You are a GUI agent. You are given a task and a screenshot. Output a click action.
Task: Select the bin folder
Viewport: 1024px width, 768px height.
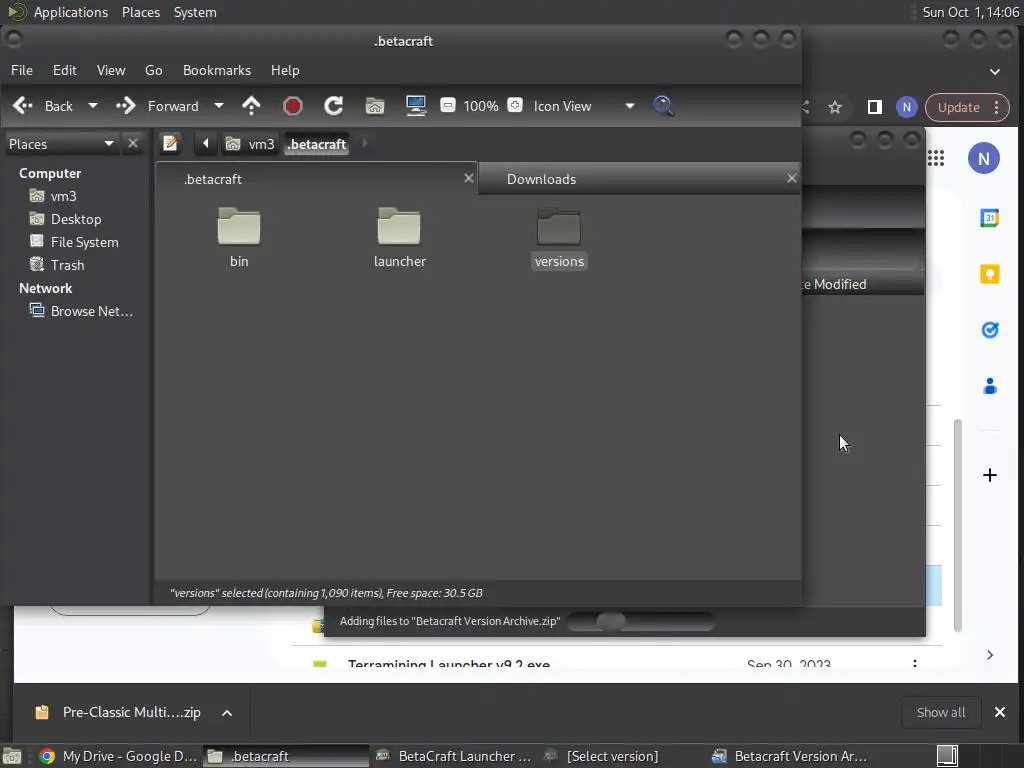[239, 236]
